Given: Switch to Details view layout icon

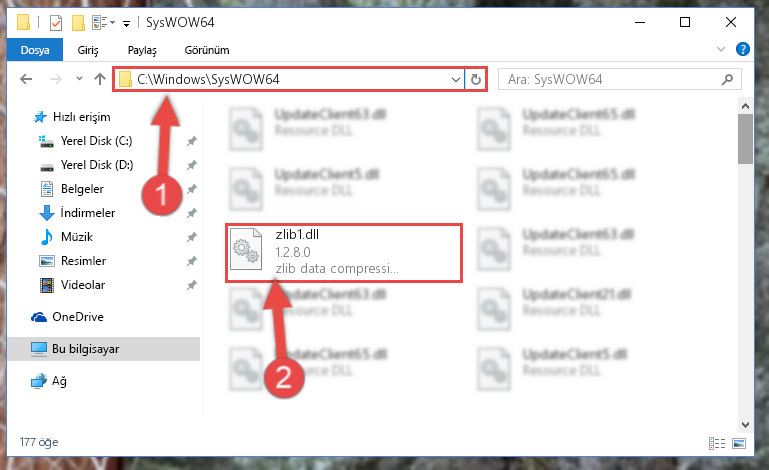Looking at the screenshot, I should (x=717, y=444).
